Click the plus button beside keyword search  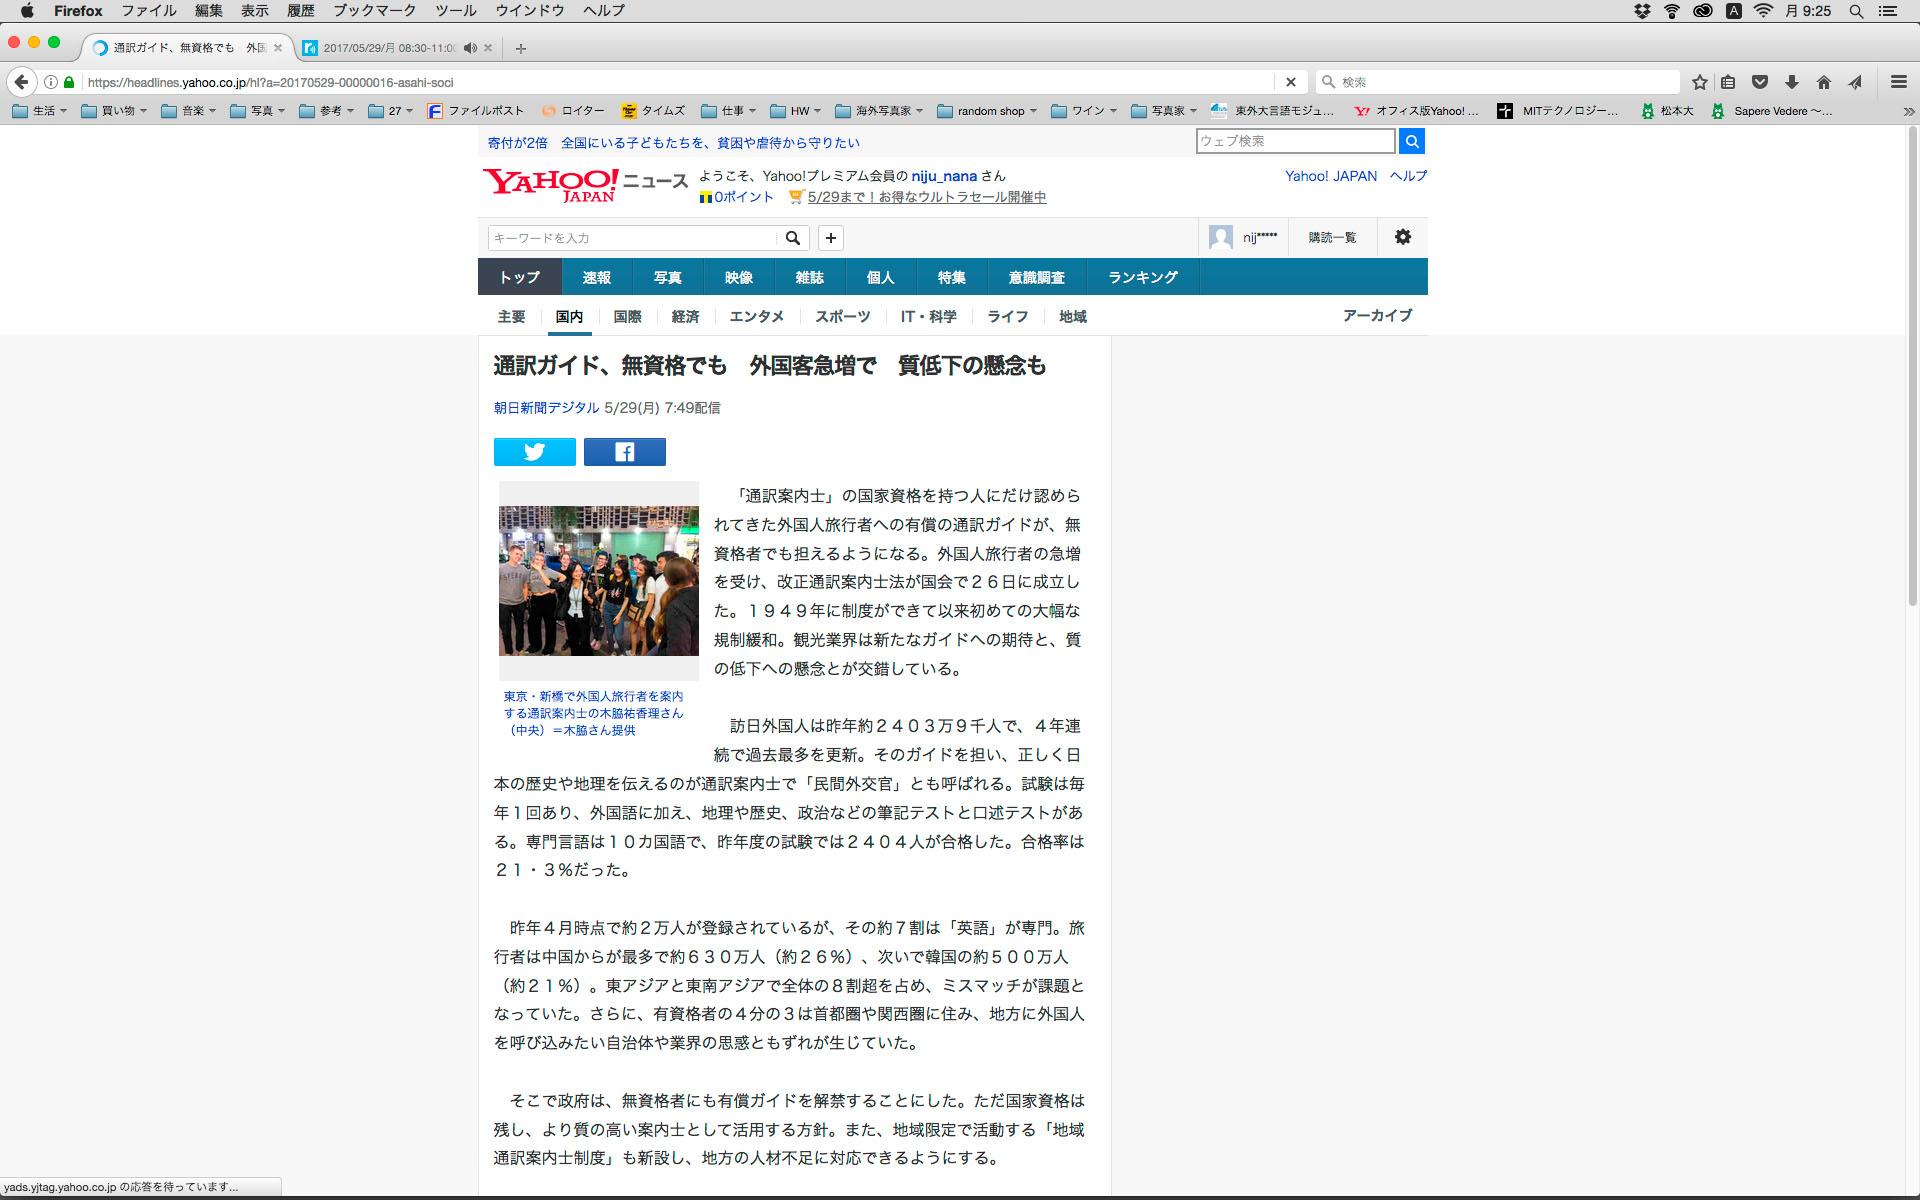pos(830,238)
